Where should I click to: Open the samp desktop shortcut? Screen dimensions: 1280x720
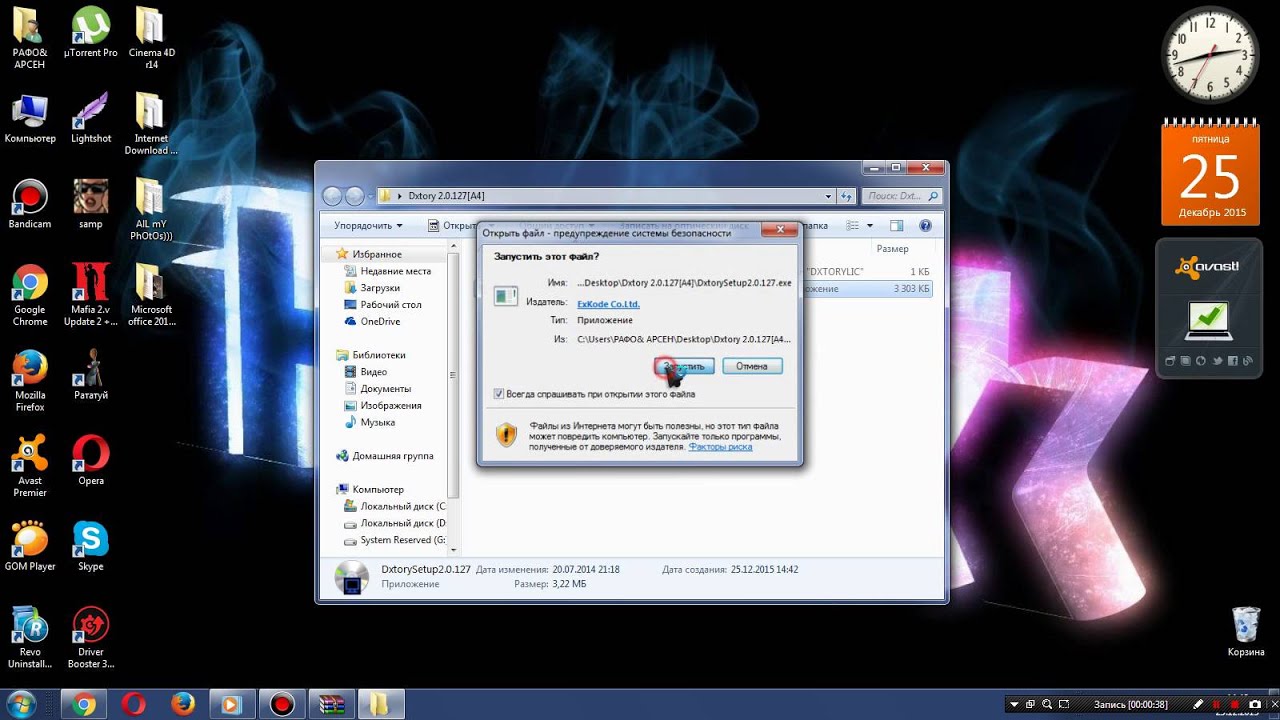(91, 205)
